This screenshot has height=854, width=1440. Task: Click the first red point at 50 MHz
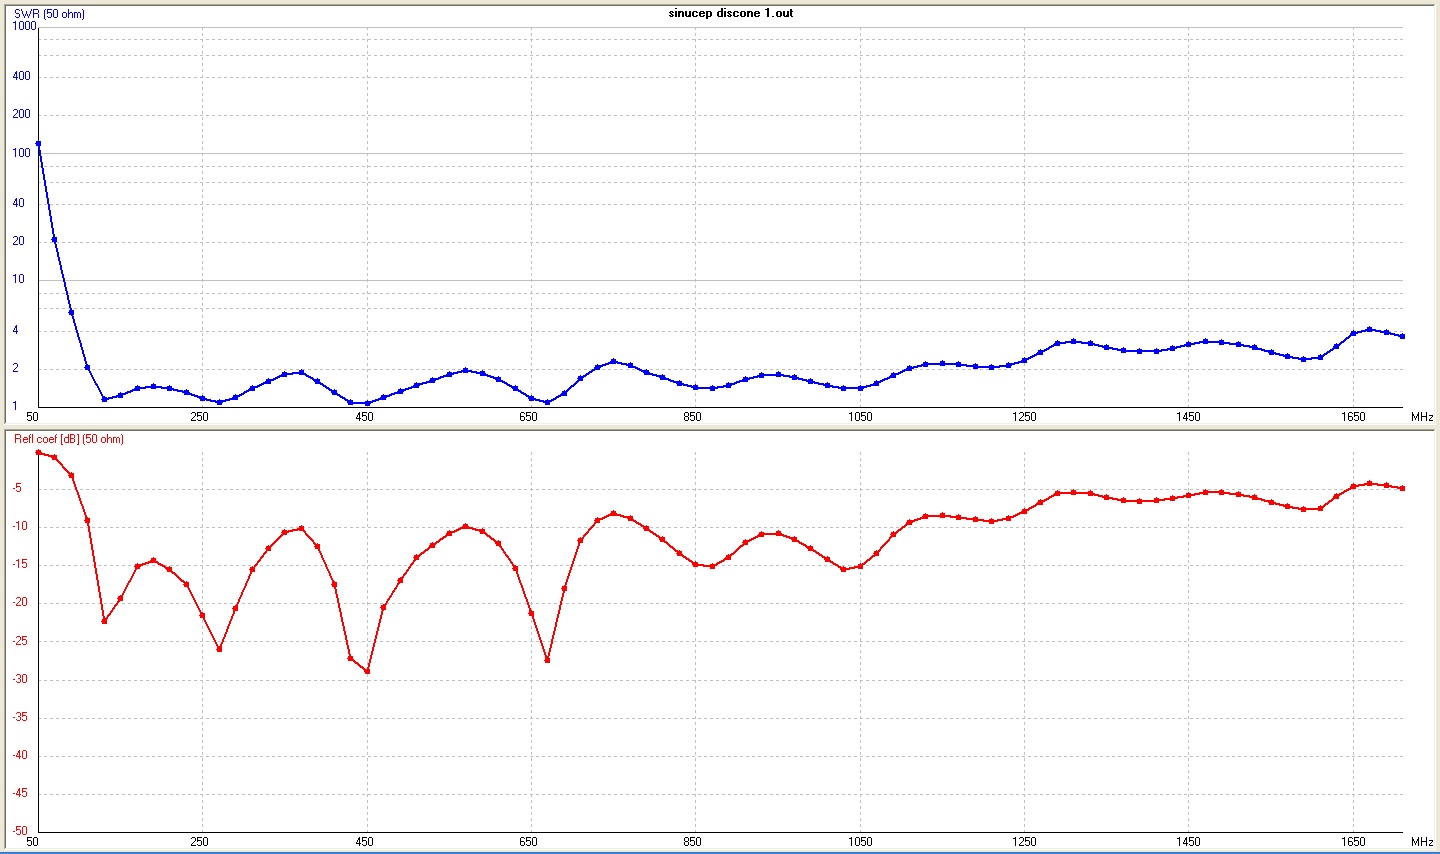pyautogui.click(x=38, y=453)
